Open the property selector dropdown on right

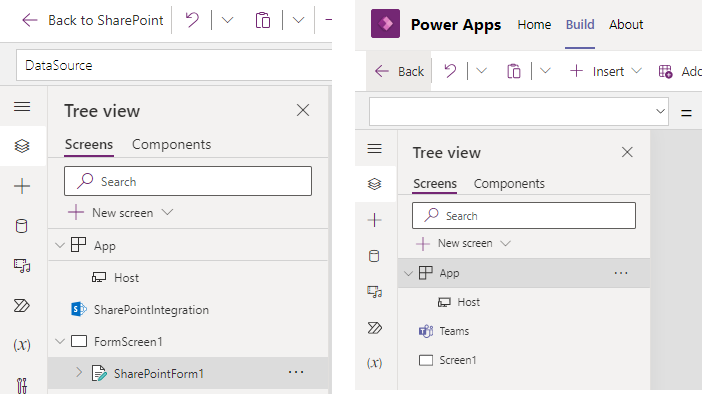pyautogui.click(x=660, y=111)
